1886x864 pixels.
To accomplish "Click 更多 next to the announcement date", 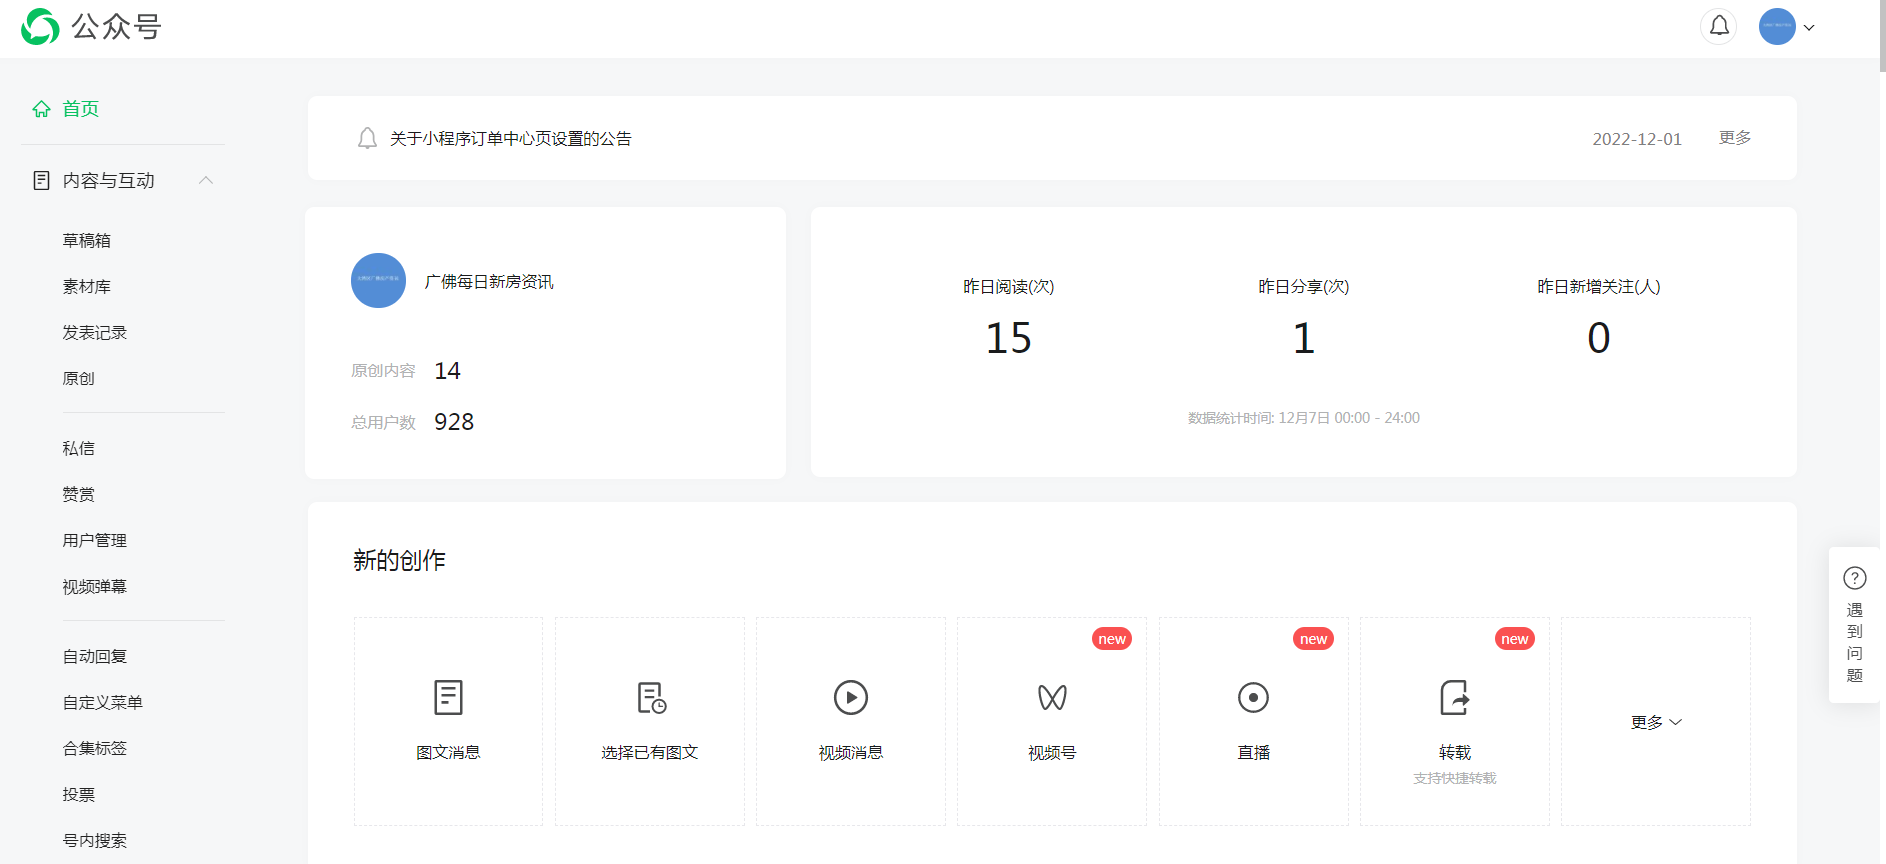I will (1735, 138).
